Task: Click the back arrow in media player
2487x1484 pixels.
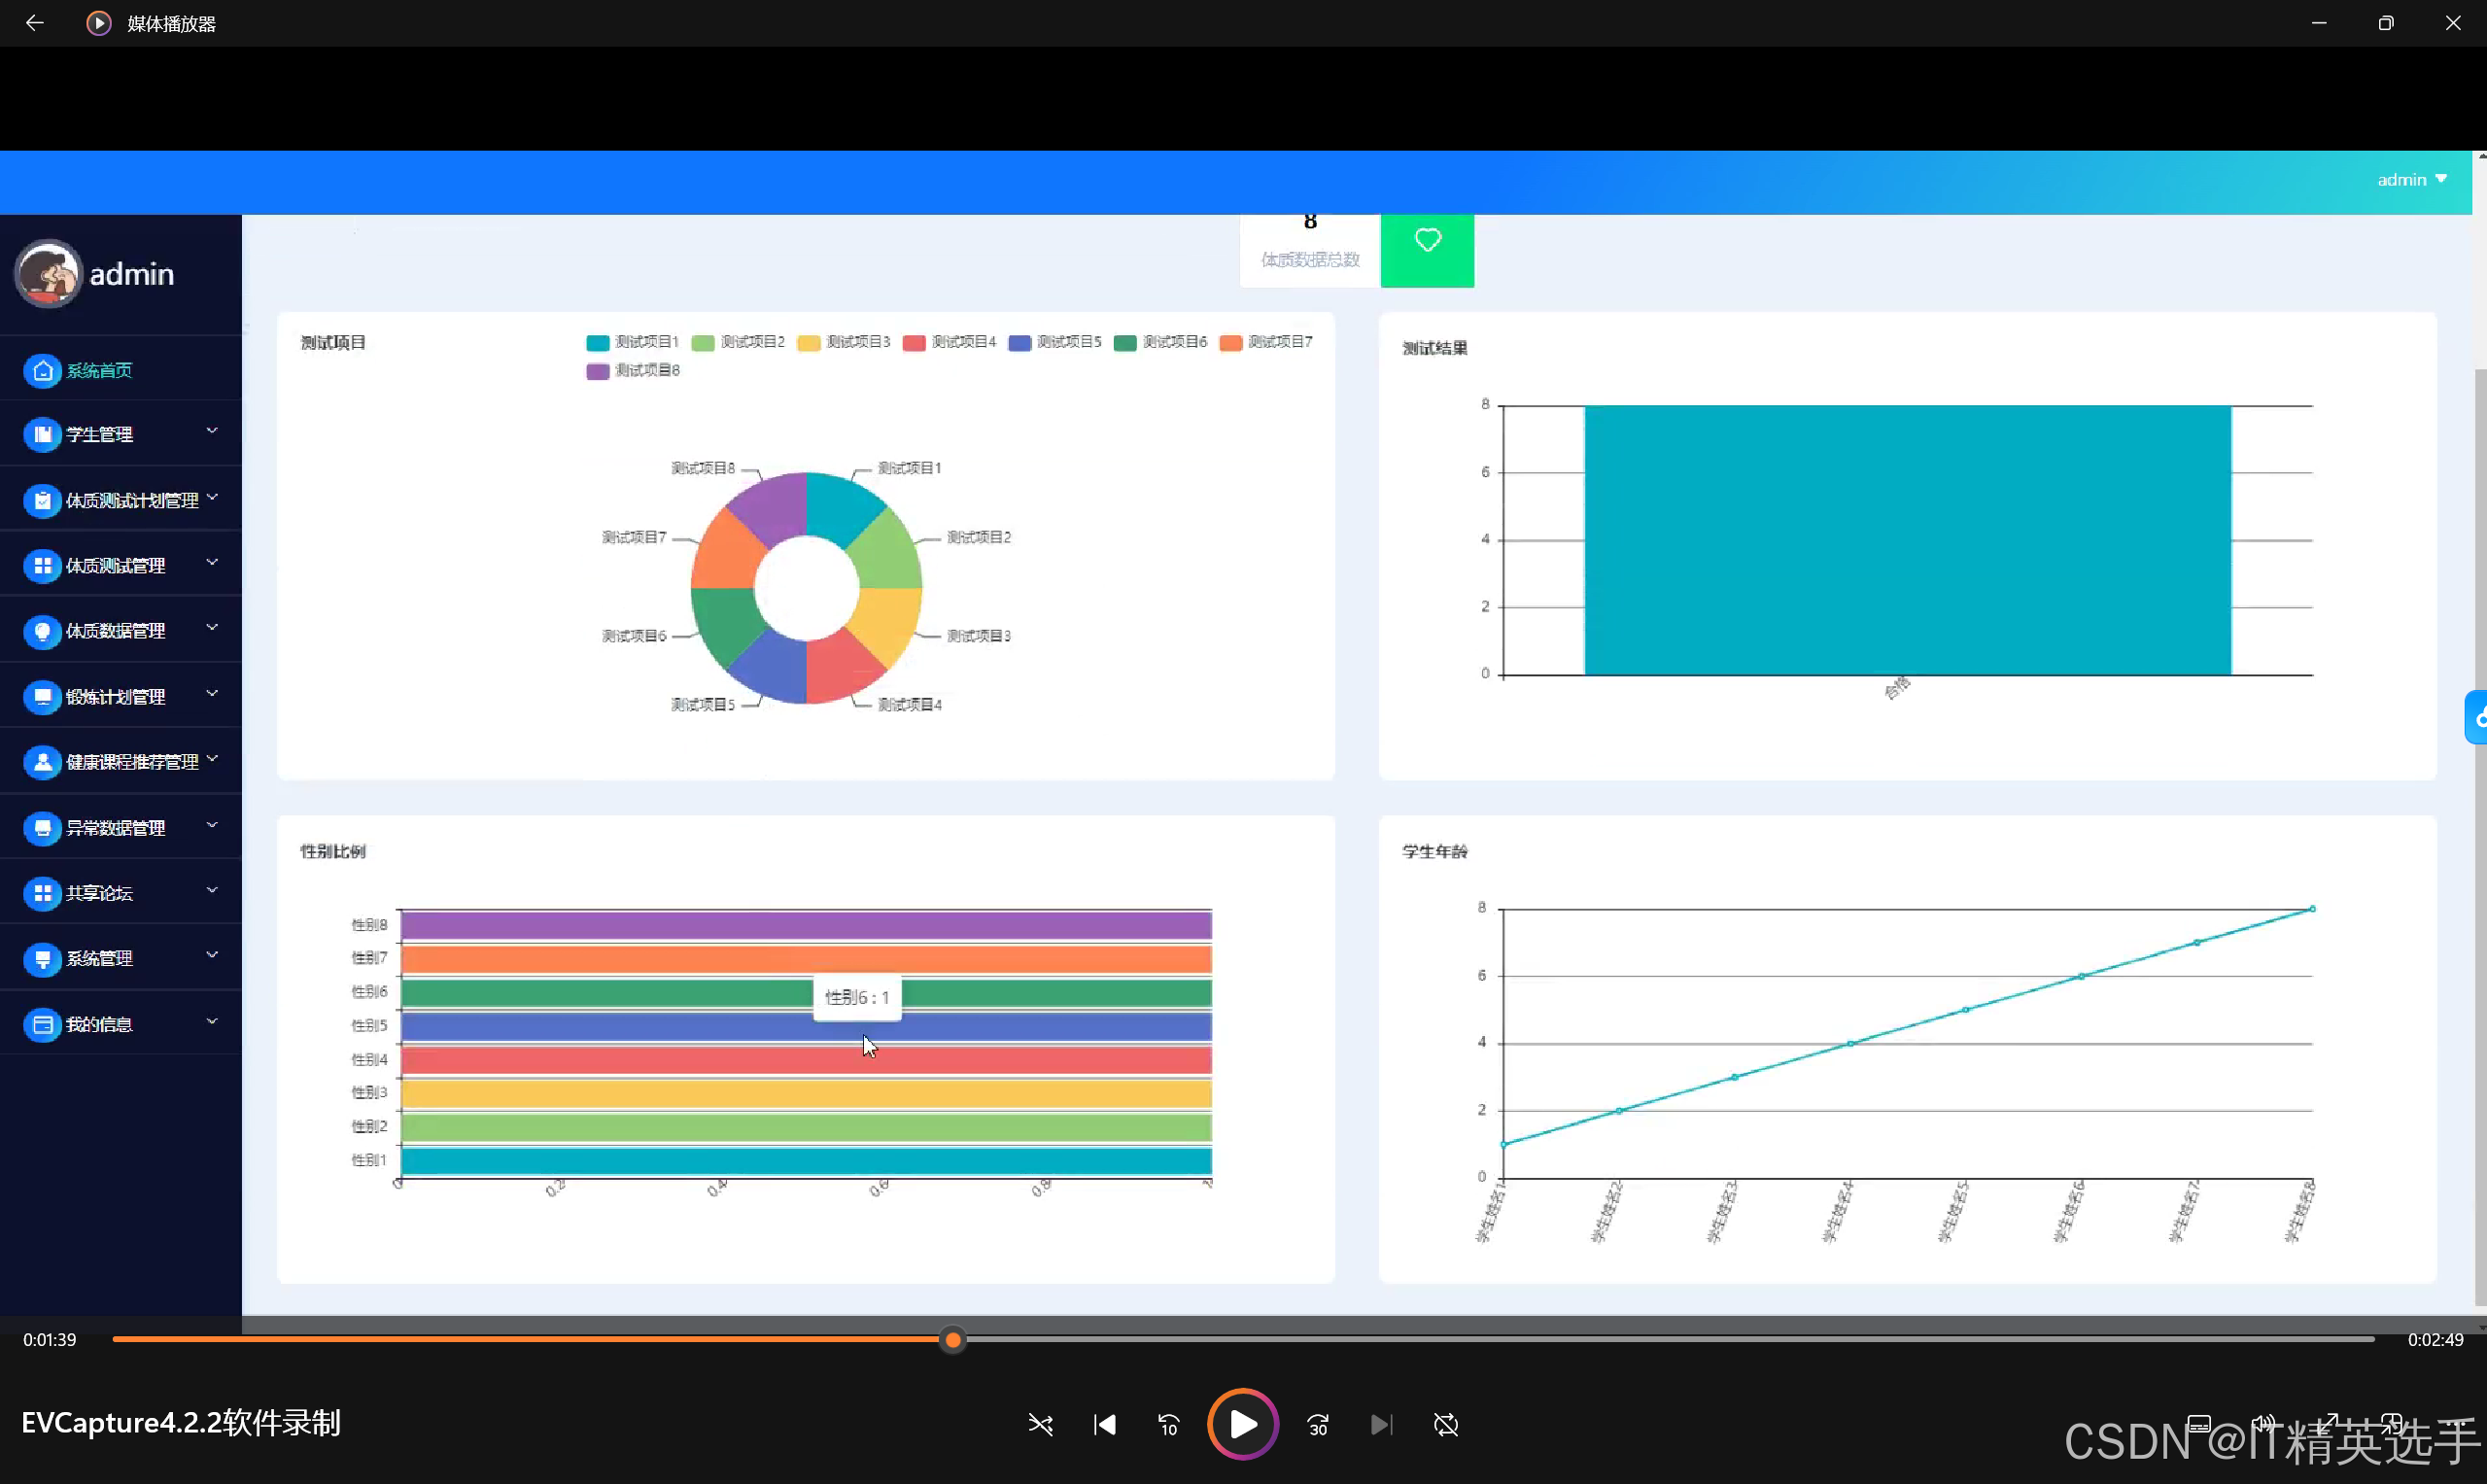Action: point(35,23)
